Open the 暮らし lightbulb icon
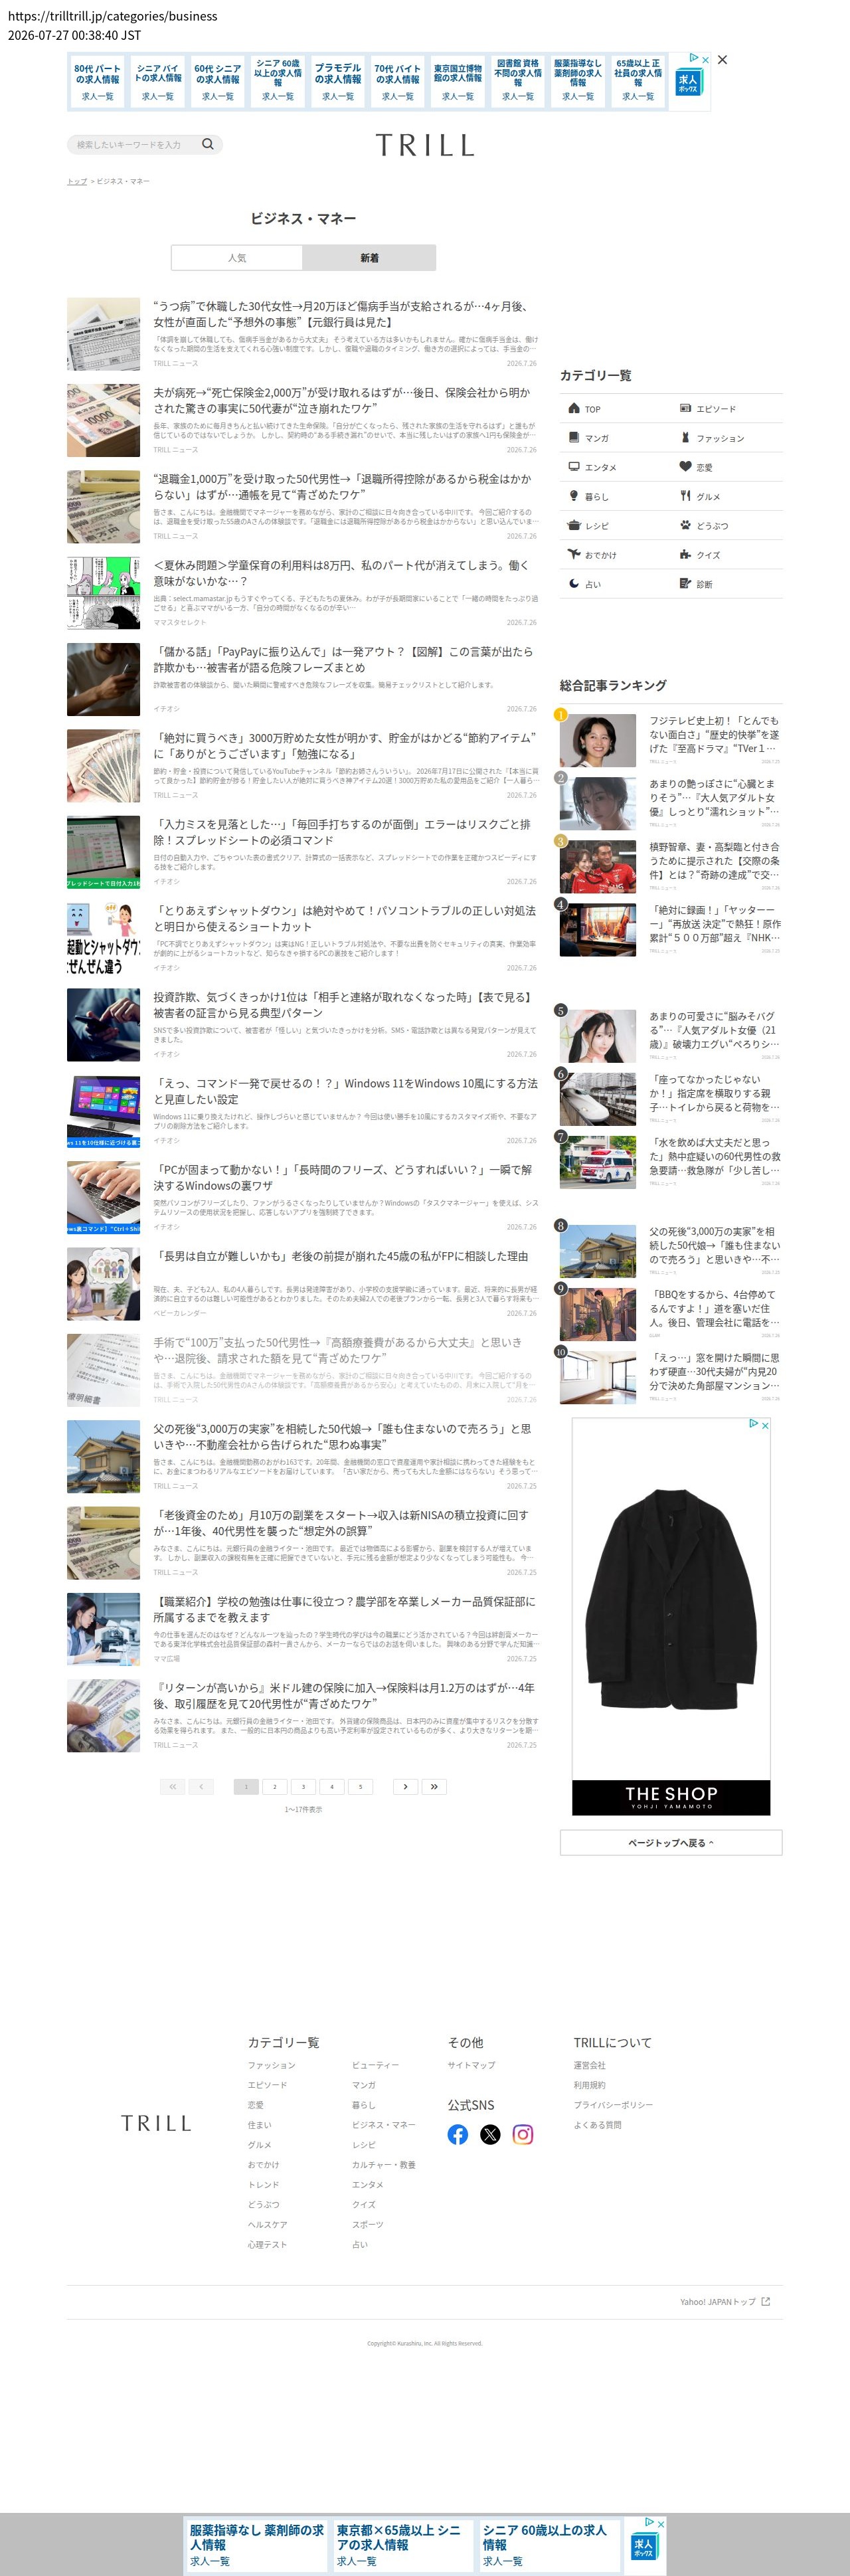 click(x=574, y=495)
